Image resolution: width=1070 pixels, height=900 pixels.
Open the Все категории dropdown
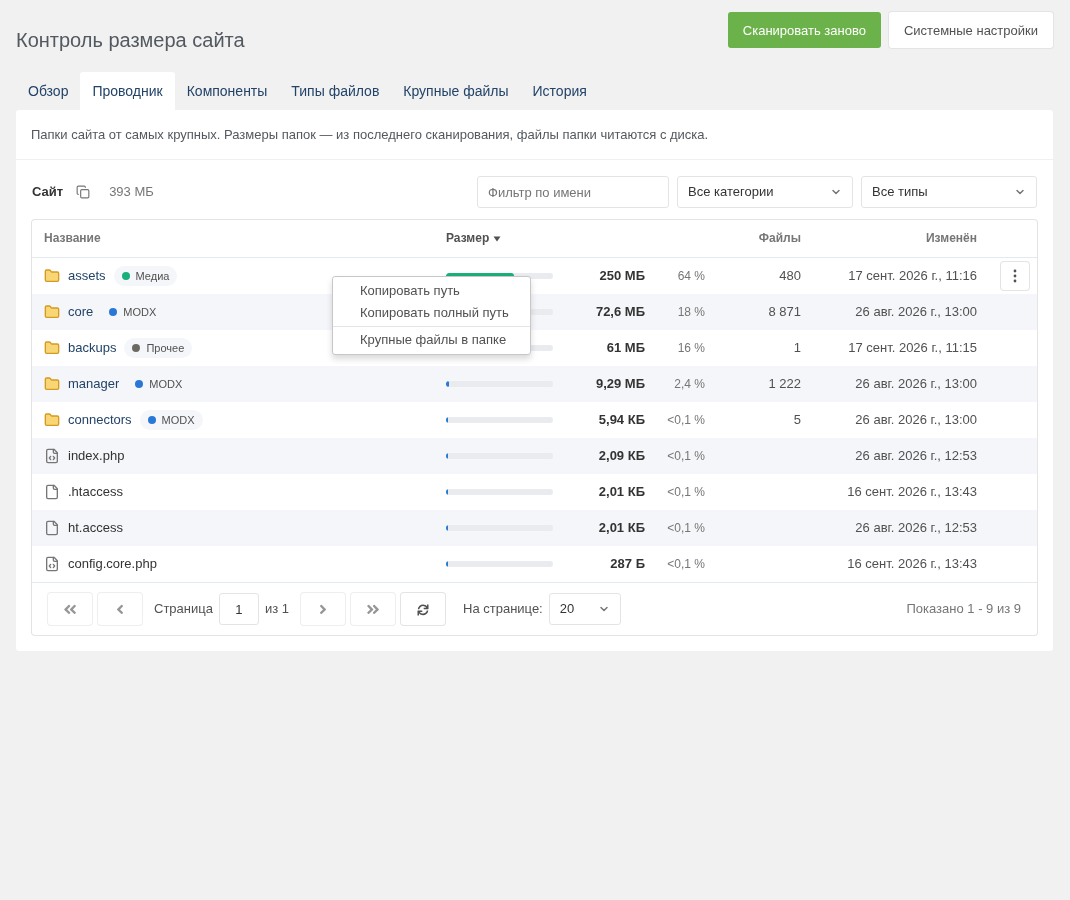[764, 192]
